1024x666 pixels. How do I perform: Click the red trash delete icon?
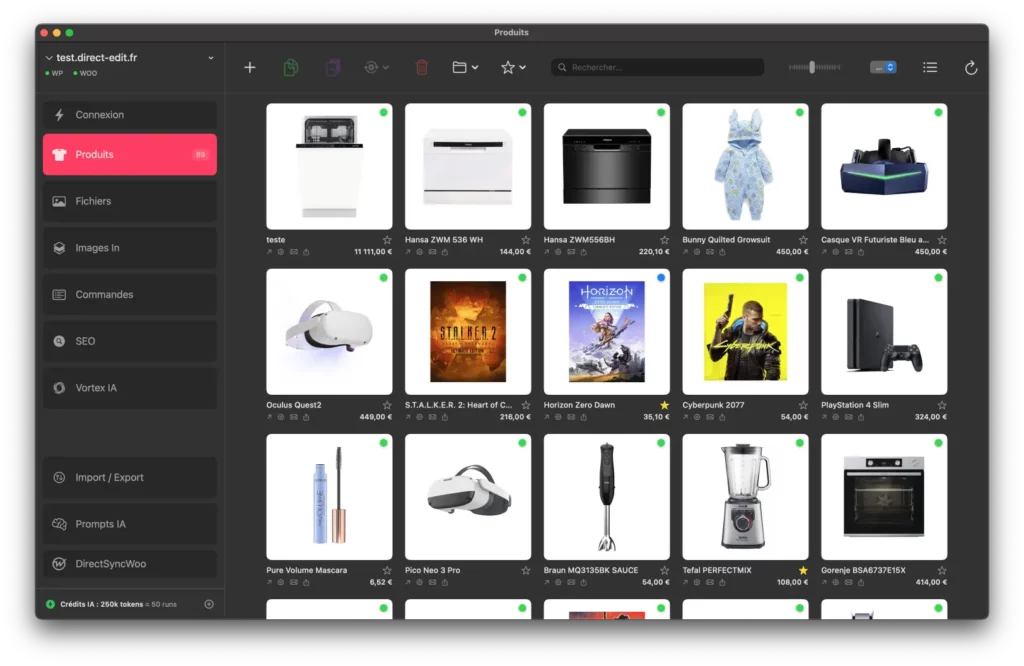coord(422,67)
